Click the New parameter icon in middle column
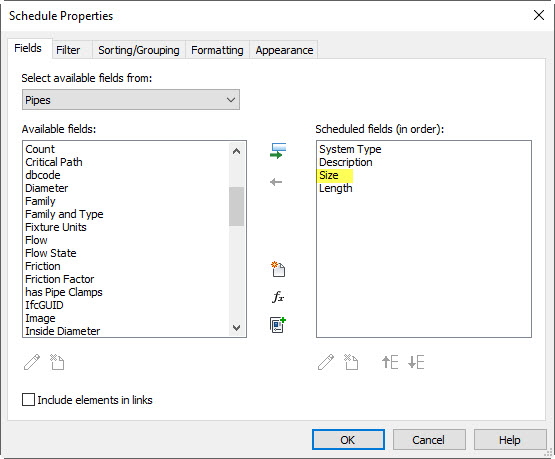The image size is (555, 459). tap(278, 269)
